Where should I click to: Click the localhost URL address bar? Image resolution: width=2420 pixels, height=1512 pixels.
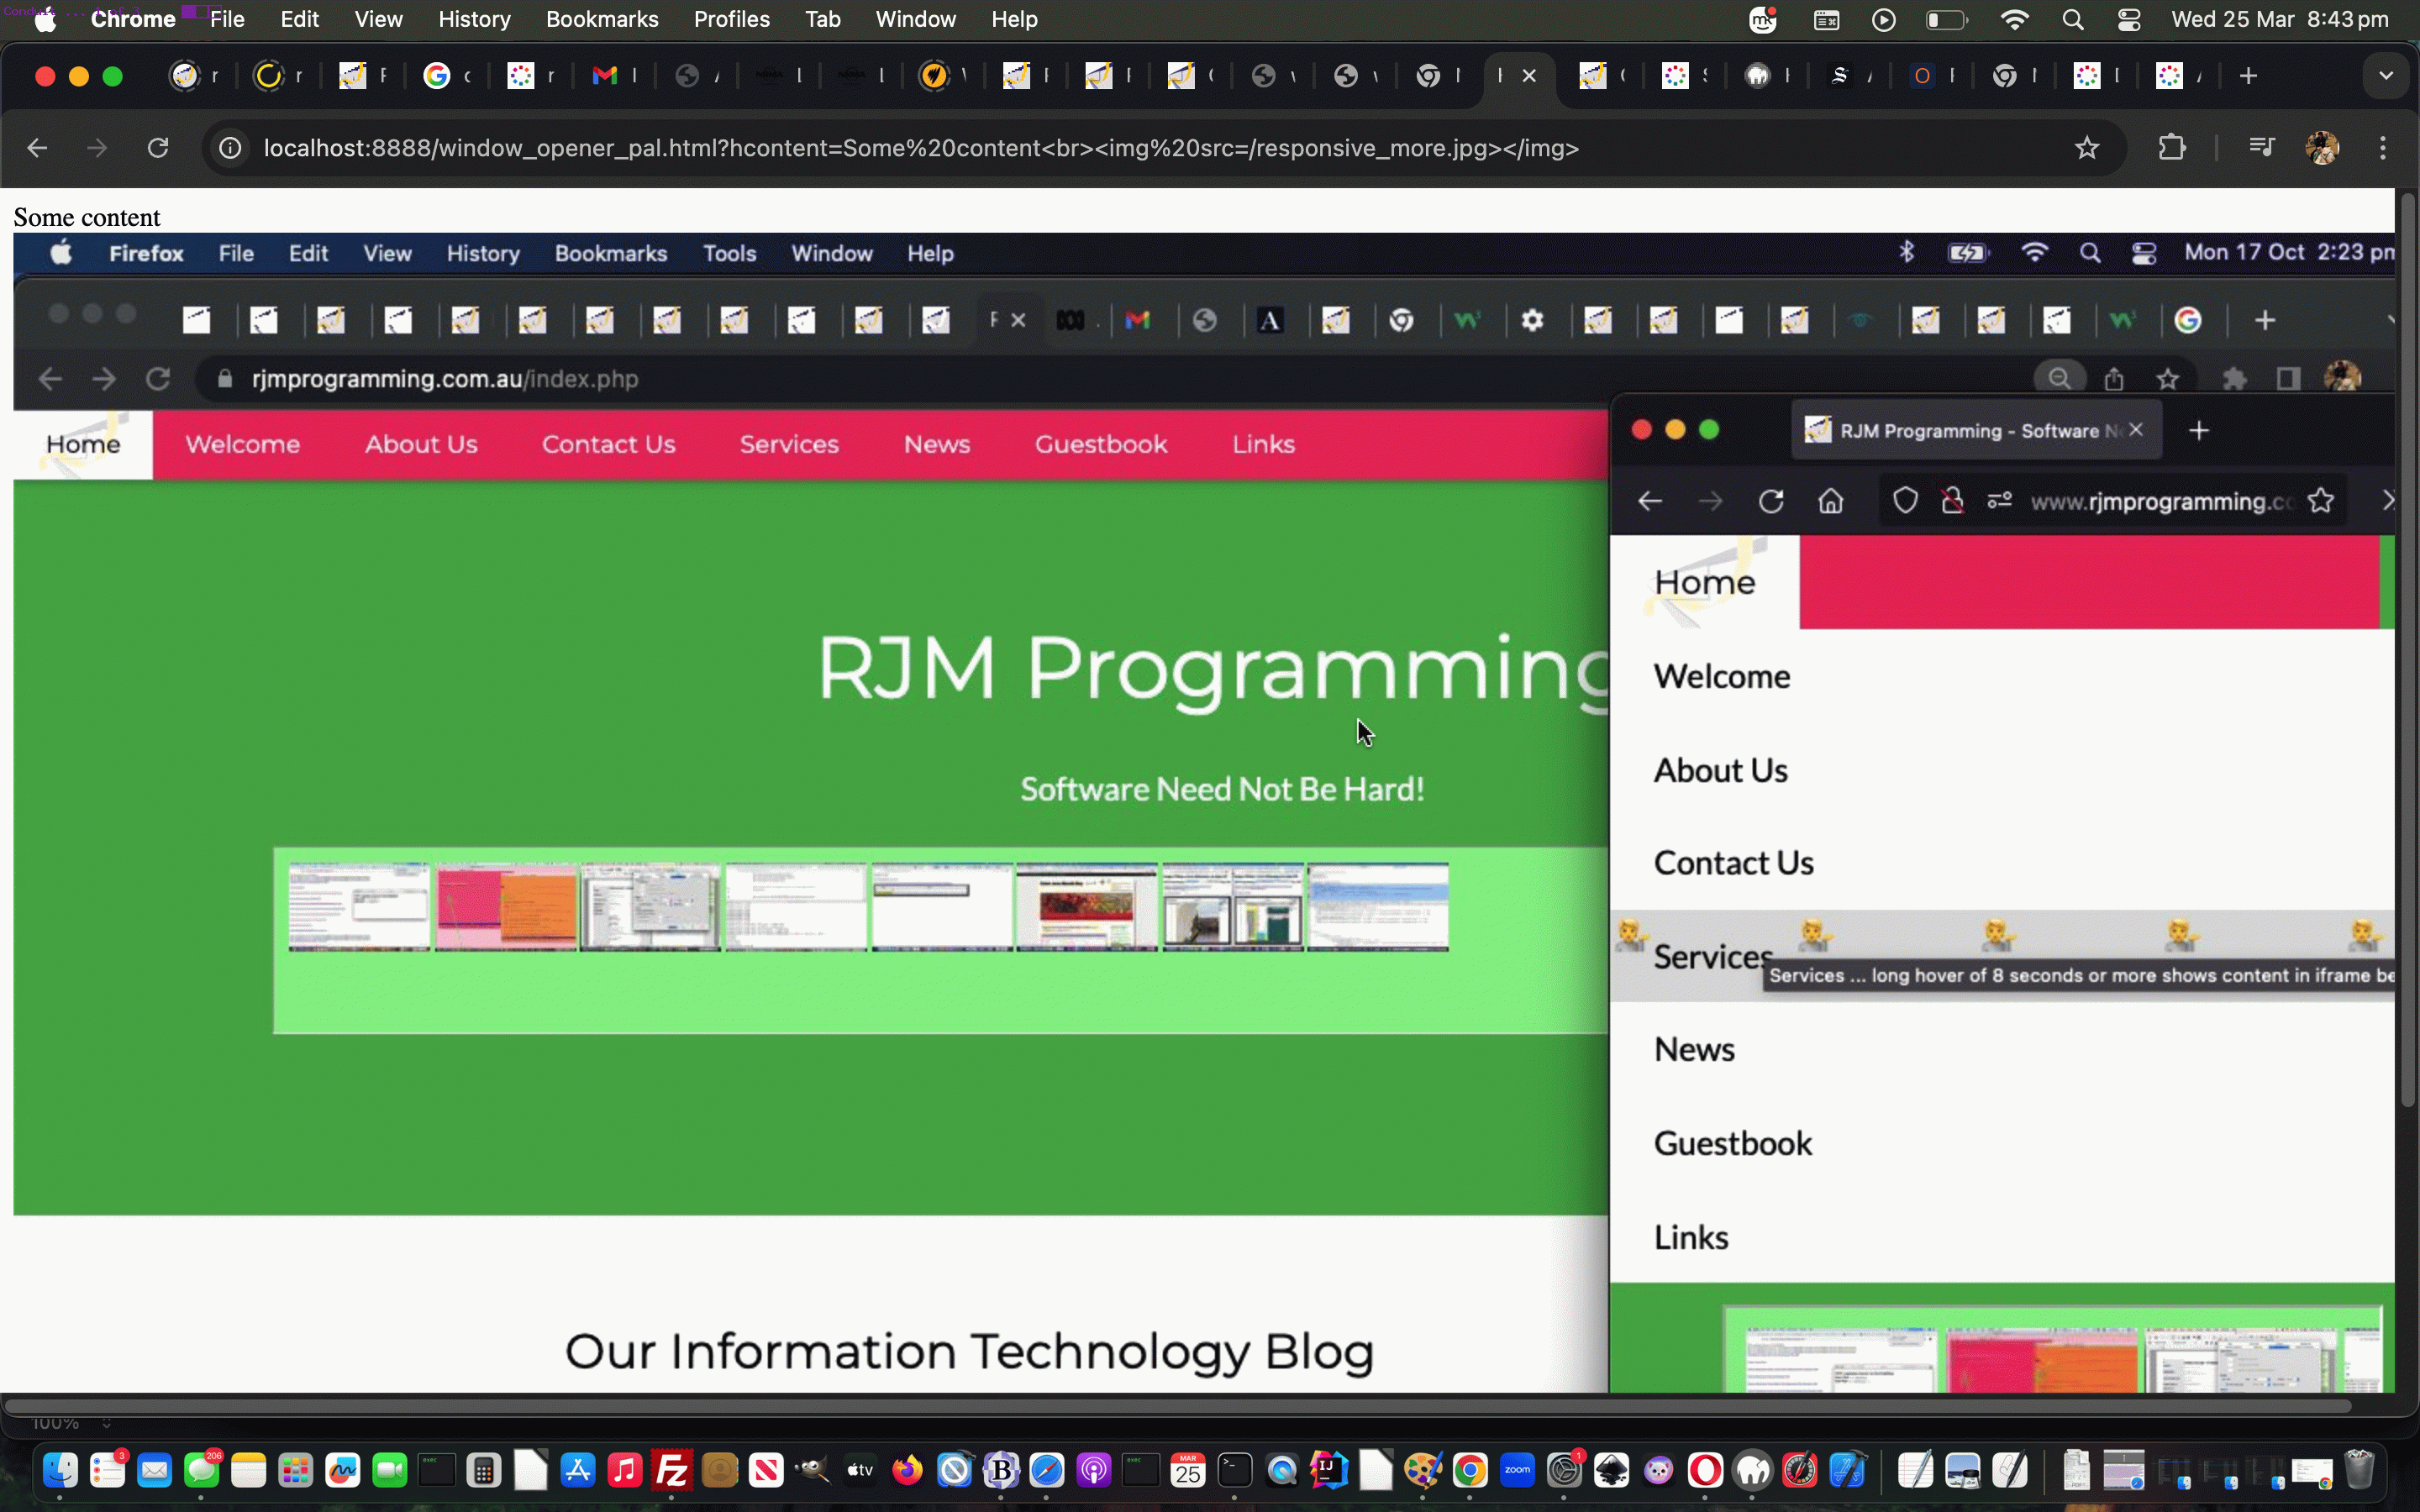pos(920,148)
